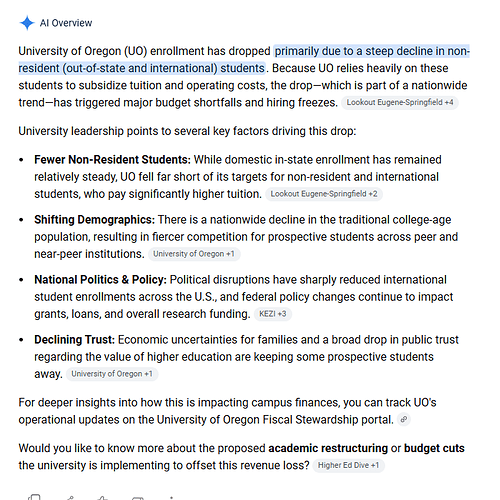Click the bold National Politics & Policy heading
500x500 pixels.
[100, 280]
